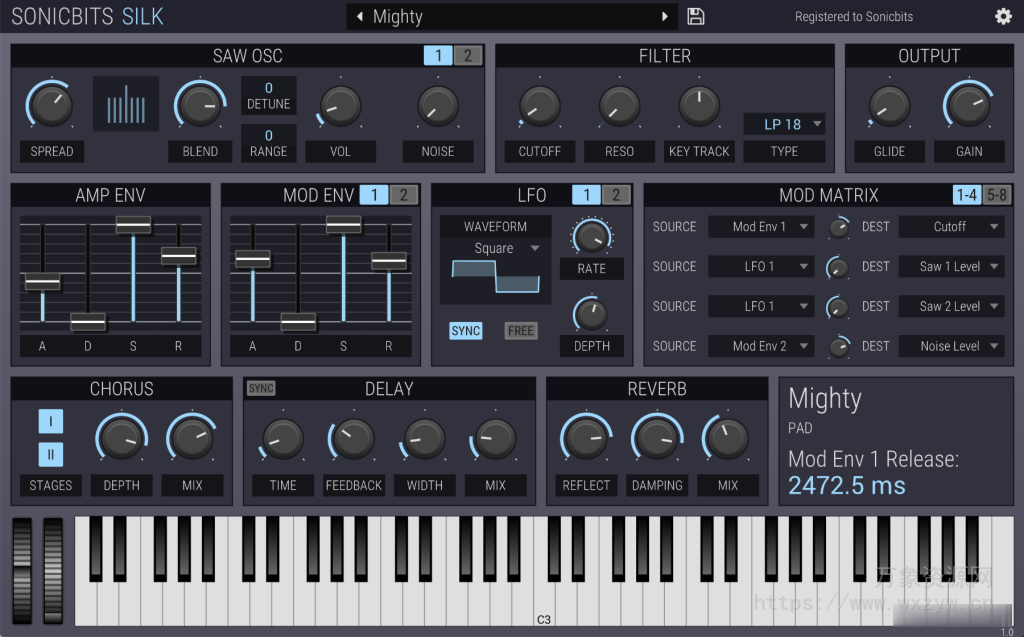
Task: Click the next preset arrow
Action: (665, 16)
